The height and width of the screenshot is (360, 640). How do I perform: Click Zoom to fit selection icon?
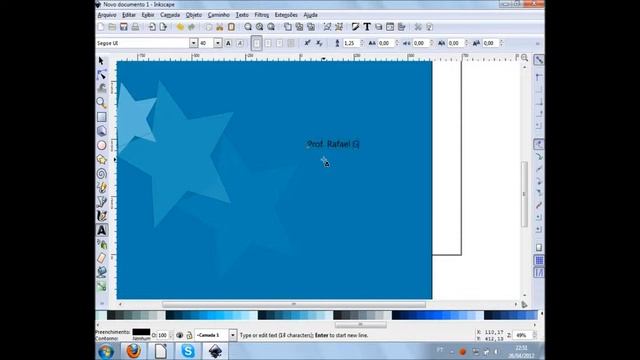[x=248, y=27]
